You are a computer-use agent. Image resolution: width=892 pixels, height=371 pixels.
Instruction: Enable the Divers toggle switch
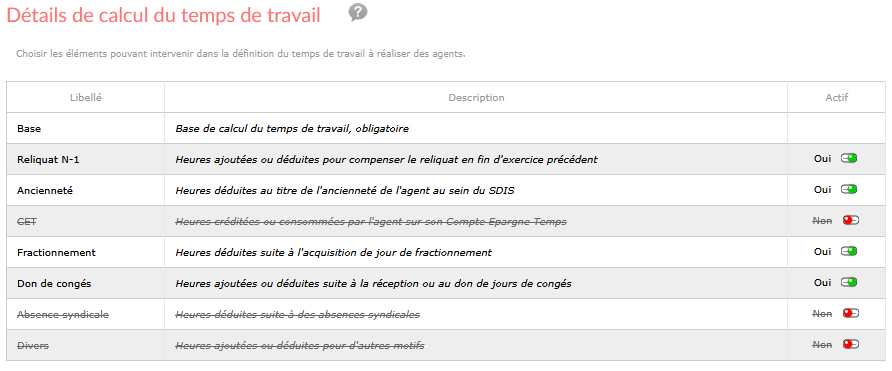click(x=850, y=344)
